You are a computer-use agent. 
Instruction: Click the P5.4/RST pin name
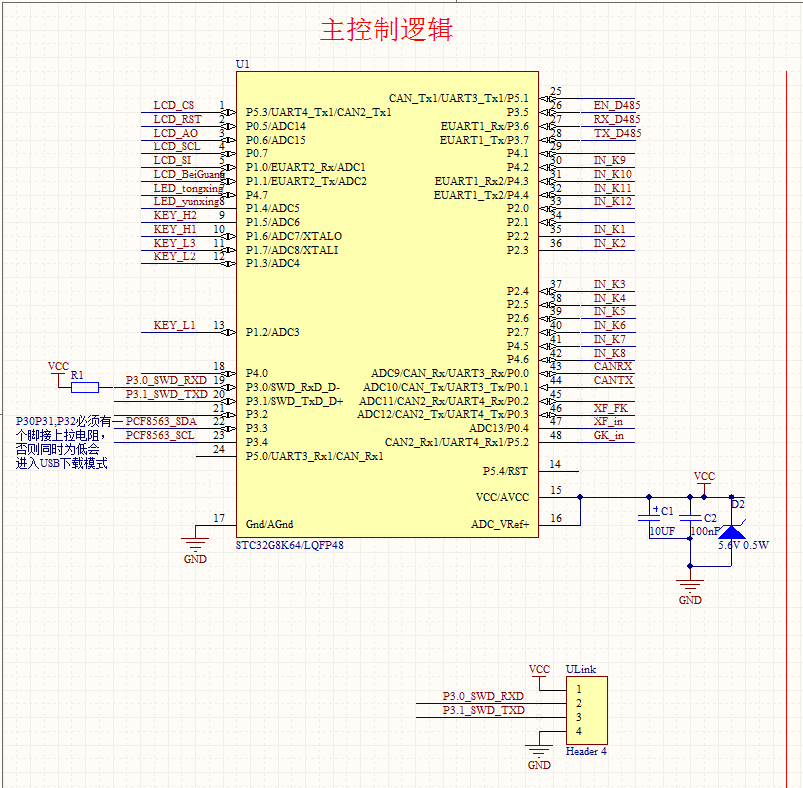tap(505, 471)
